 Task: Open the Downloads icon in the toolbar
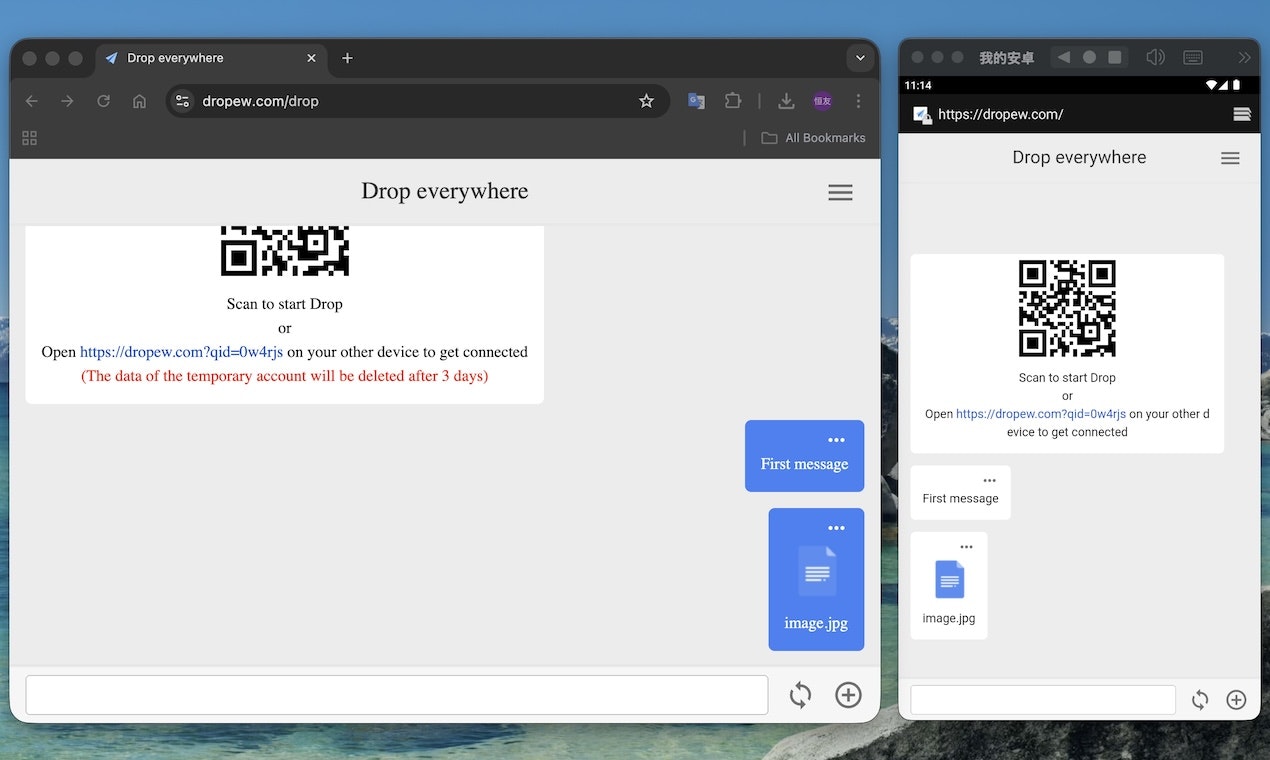786,100
